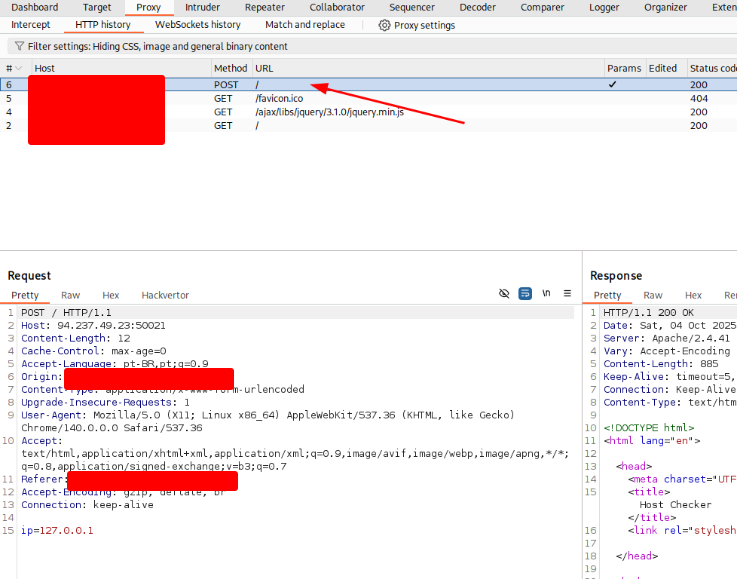Click the filter funnel icon
Viewport: 739px width, 583px height.
[19, 46]
